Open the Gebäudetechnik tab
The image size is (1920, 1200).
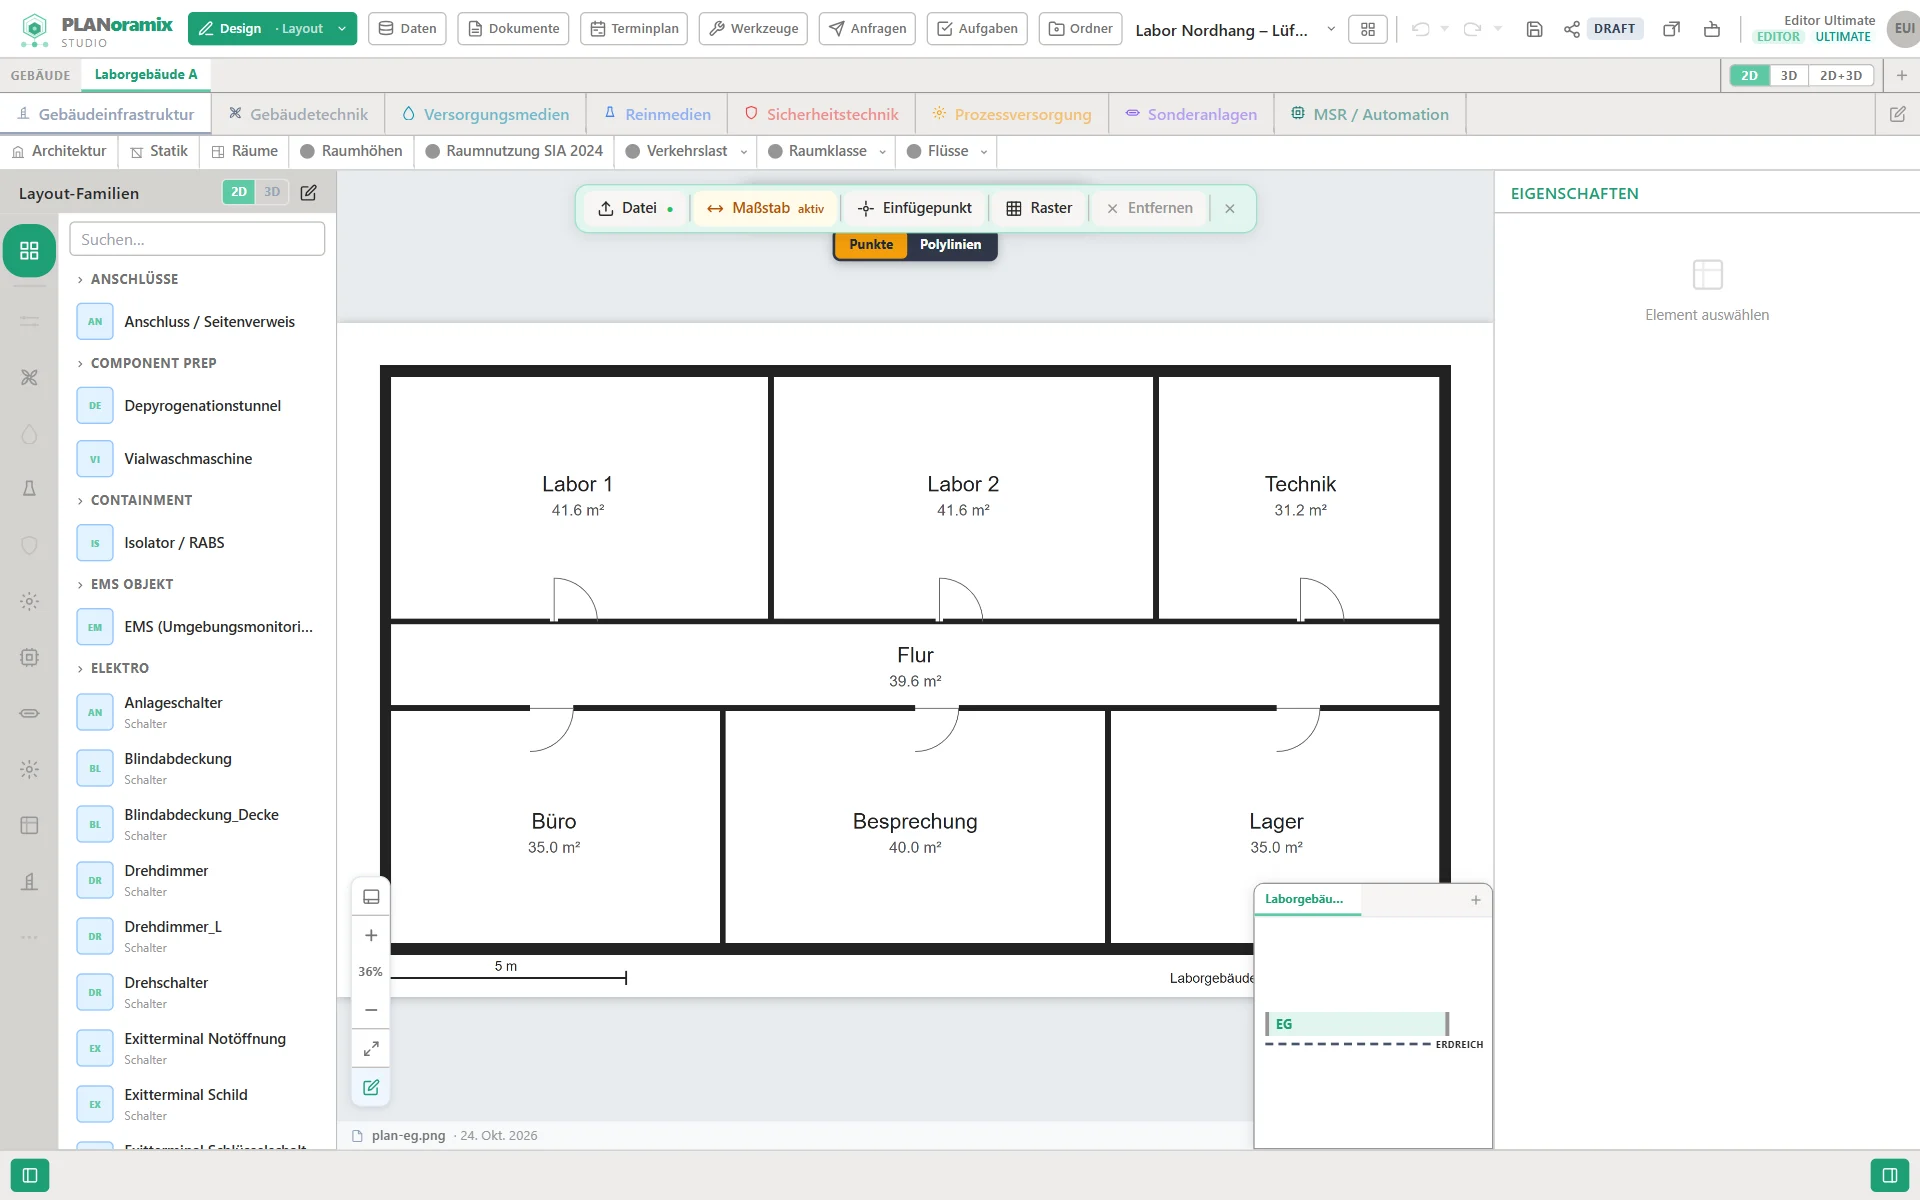coord(298,114)
